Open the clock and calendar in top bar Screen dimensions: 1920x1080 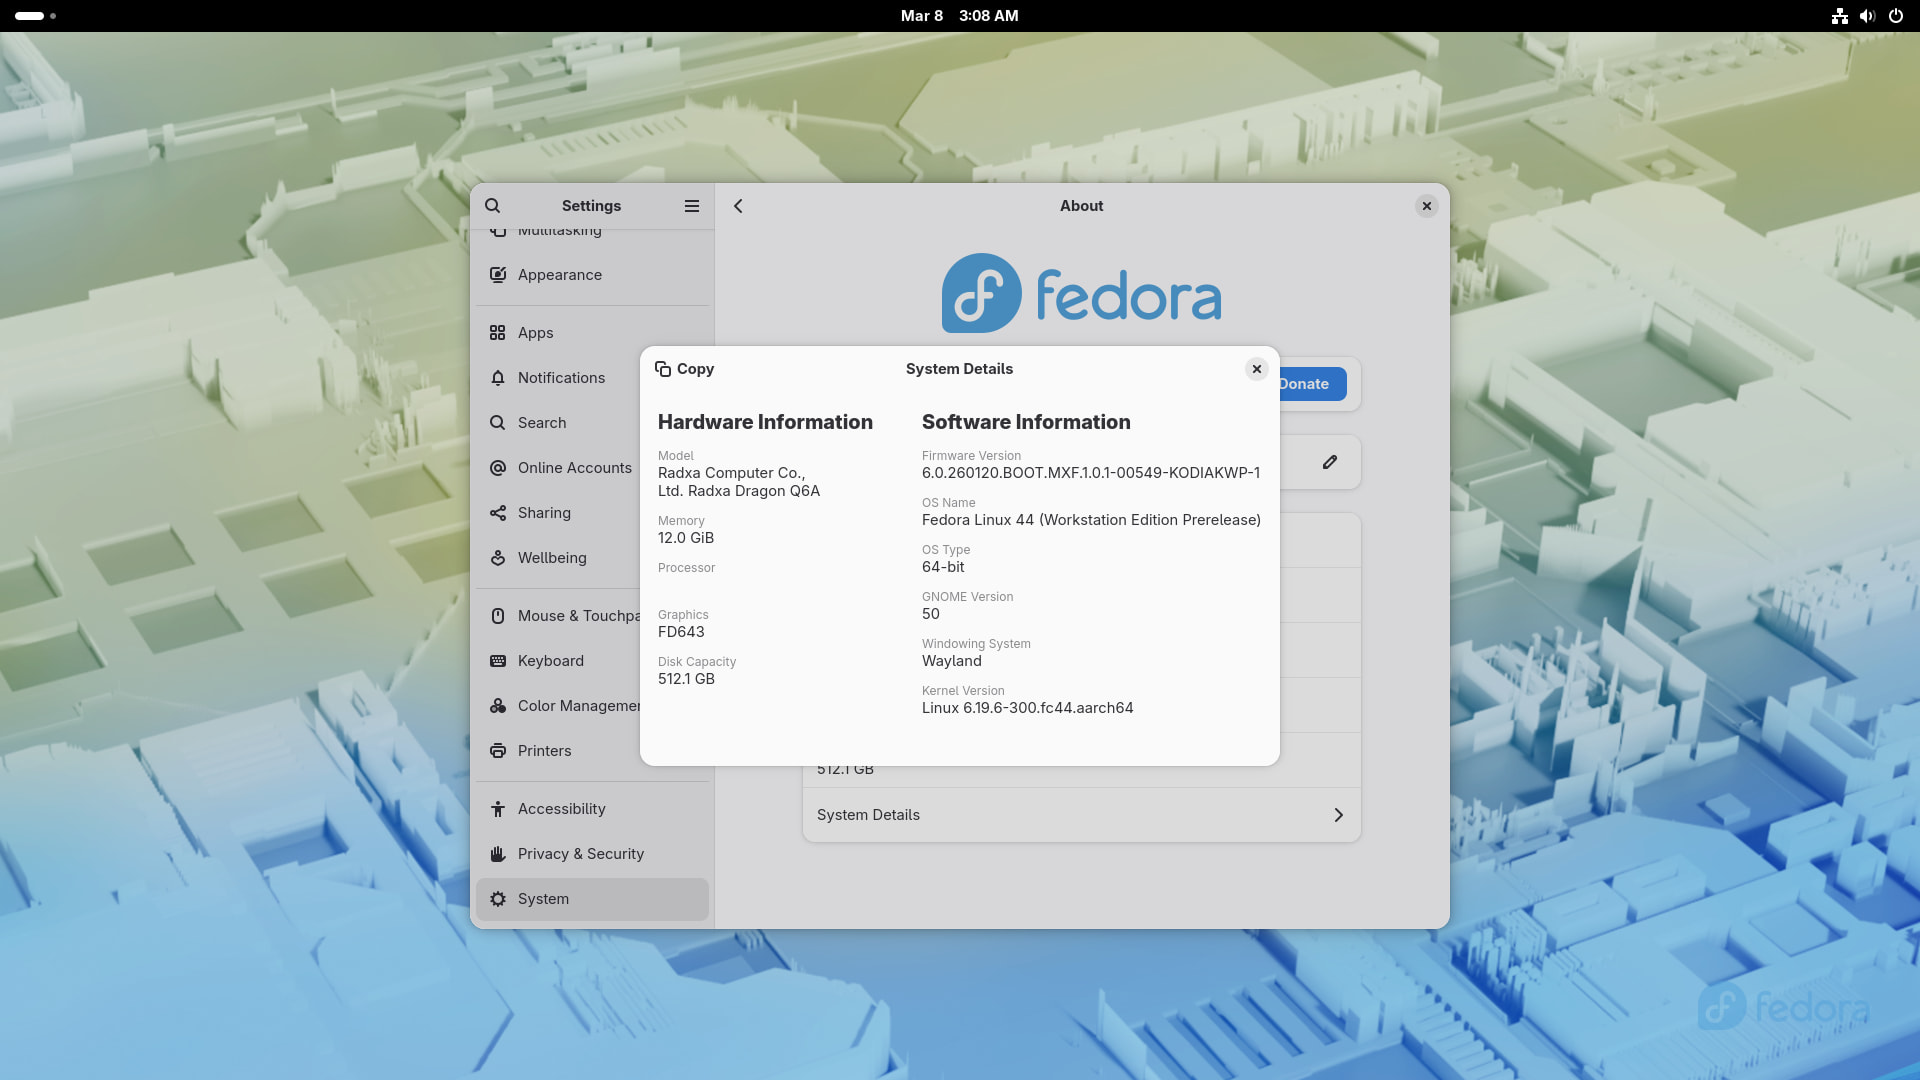pyautogui.click(x=960, y=16)
